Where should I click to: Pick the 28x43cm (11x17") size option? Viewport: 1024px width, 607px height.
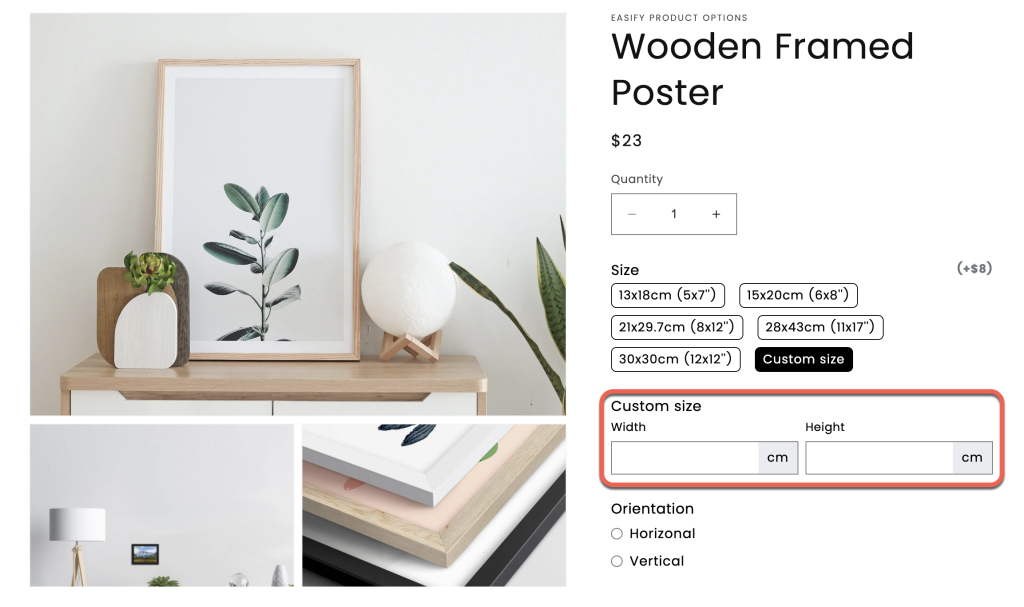(820, 327)
